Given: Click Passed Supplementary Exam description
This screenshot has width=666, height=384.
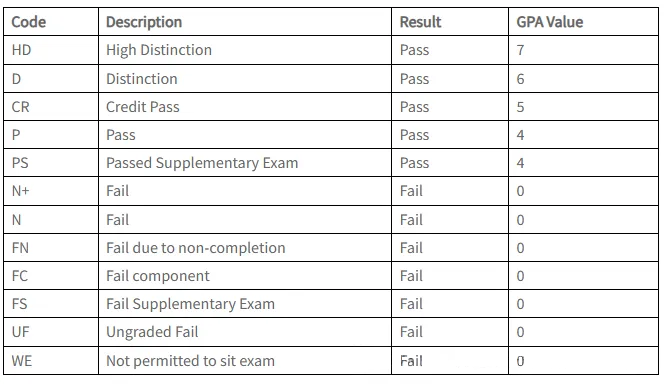Looking at the screenshot, I should pyautogui.click(x=202, y=163).
